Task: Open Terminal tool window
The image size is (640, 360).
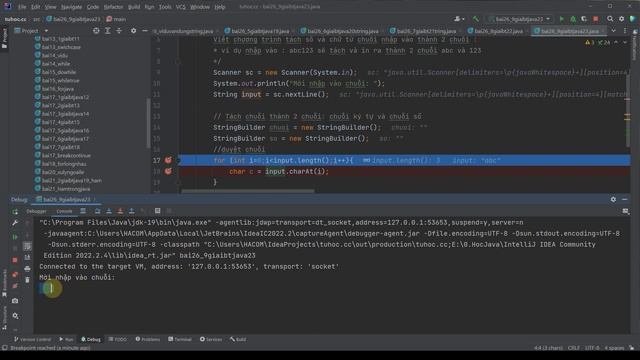Action: pyautogui.click(x=180, y=339)
